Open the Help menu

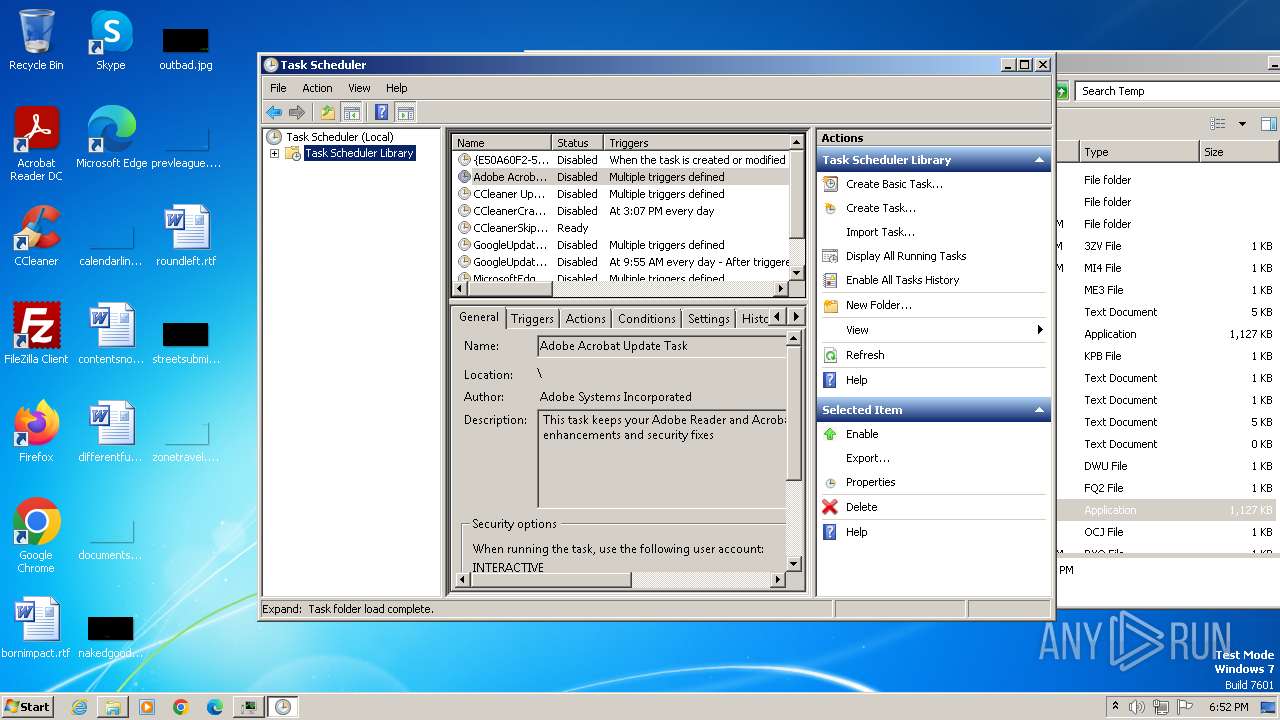[x=397, y=88]
